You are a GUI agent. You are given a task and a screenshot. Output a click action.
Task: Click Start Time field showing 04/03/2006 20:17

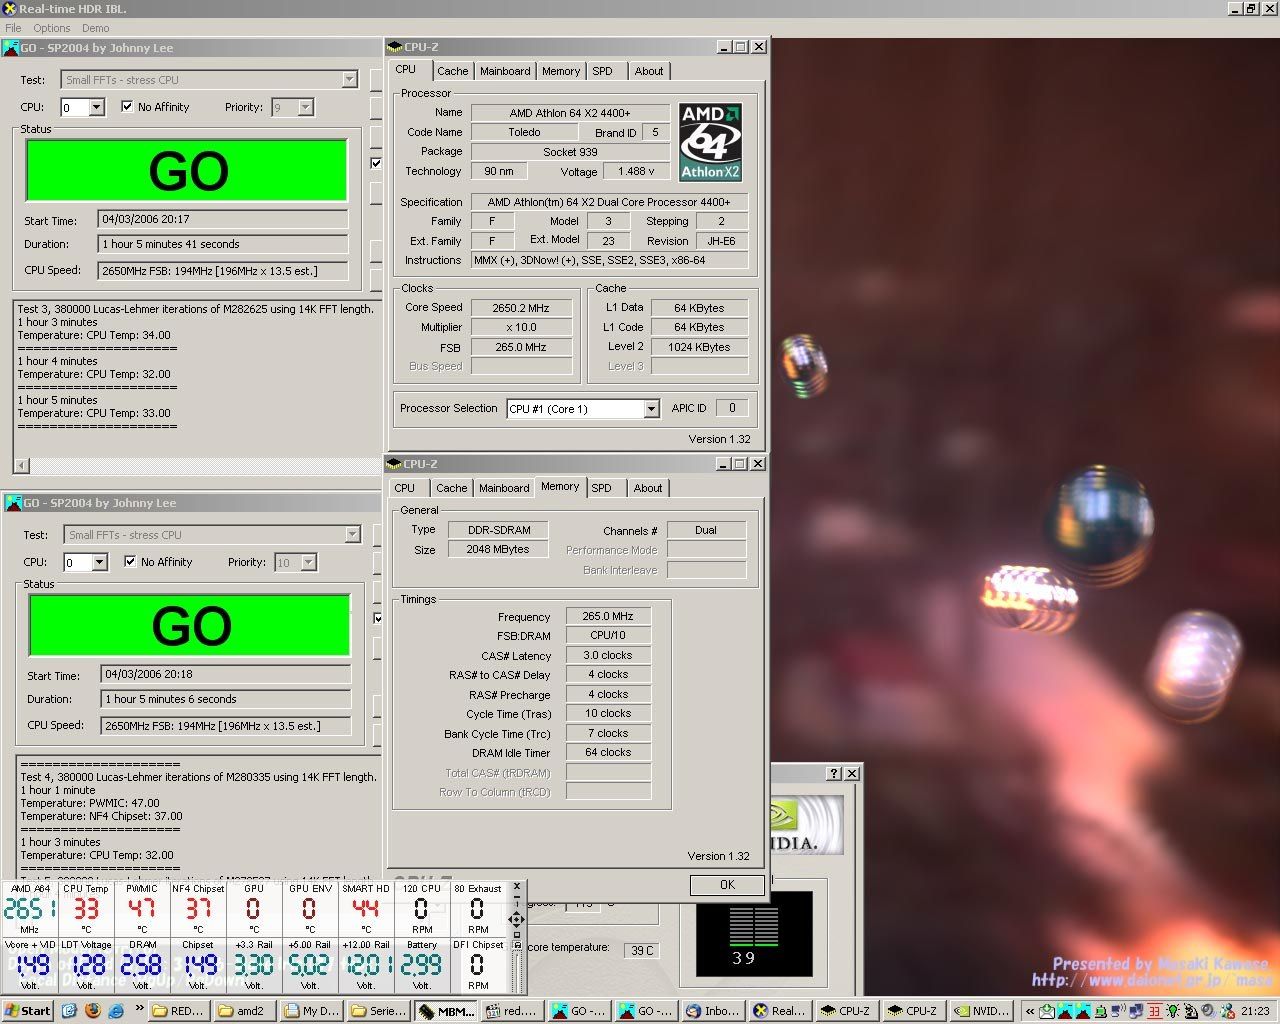pos(223,219)
